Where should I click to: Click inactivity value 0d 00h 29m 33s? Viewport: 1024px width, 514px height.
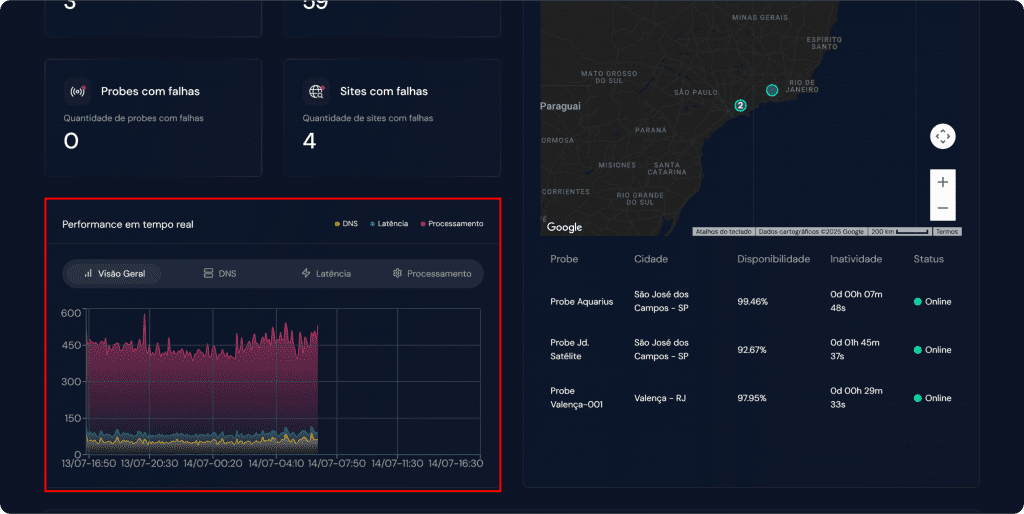click(856, 398)
